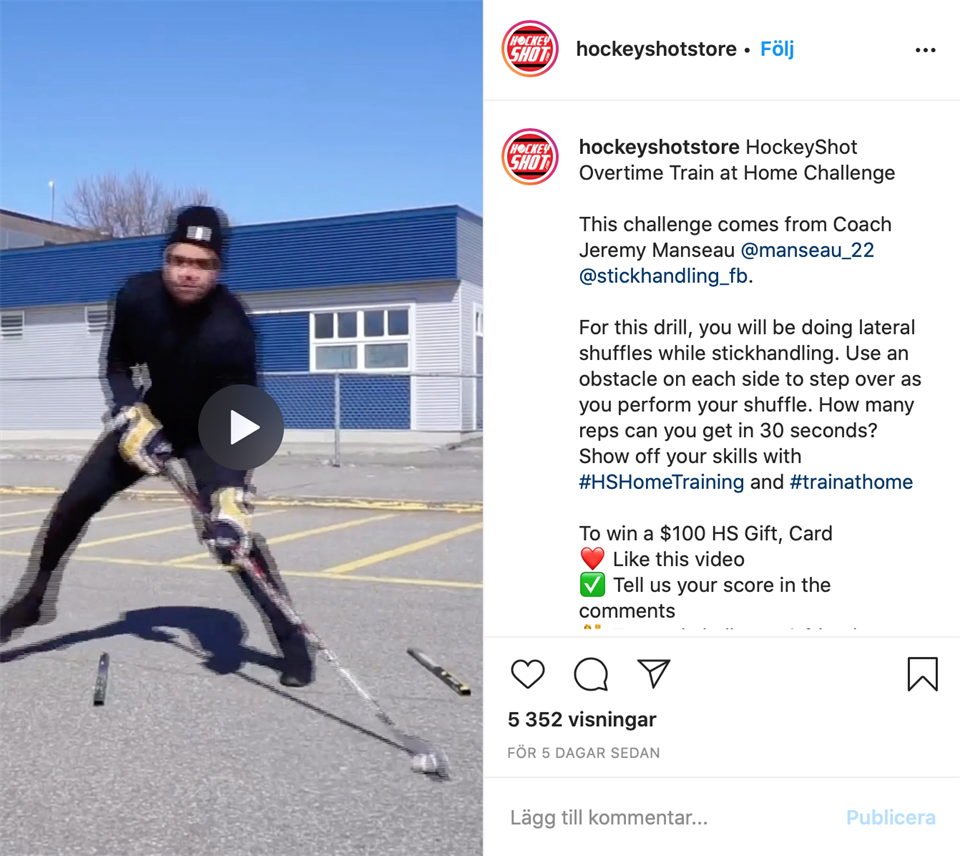
Task: View the 5 352 visningar count
Action: [x=582, y=719]
